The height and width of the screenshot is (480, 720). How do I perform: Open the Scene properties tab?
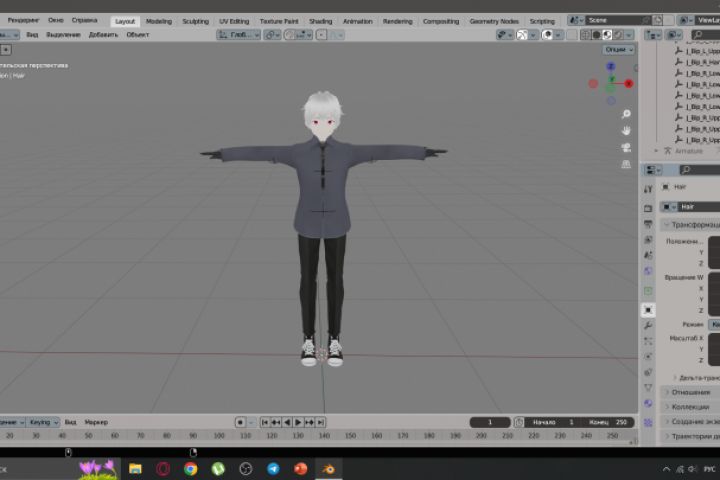(648, 255)
